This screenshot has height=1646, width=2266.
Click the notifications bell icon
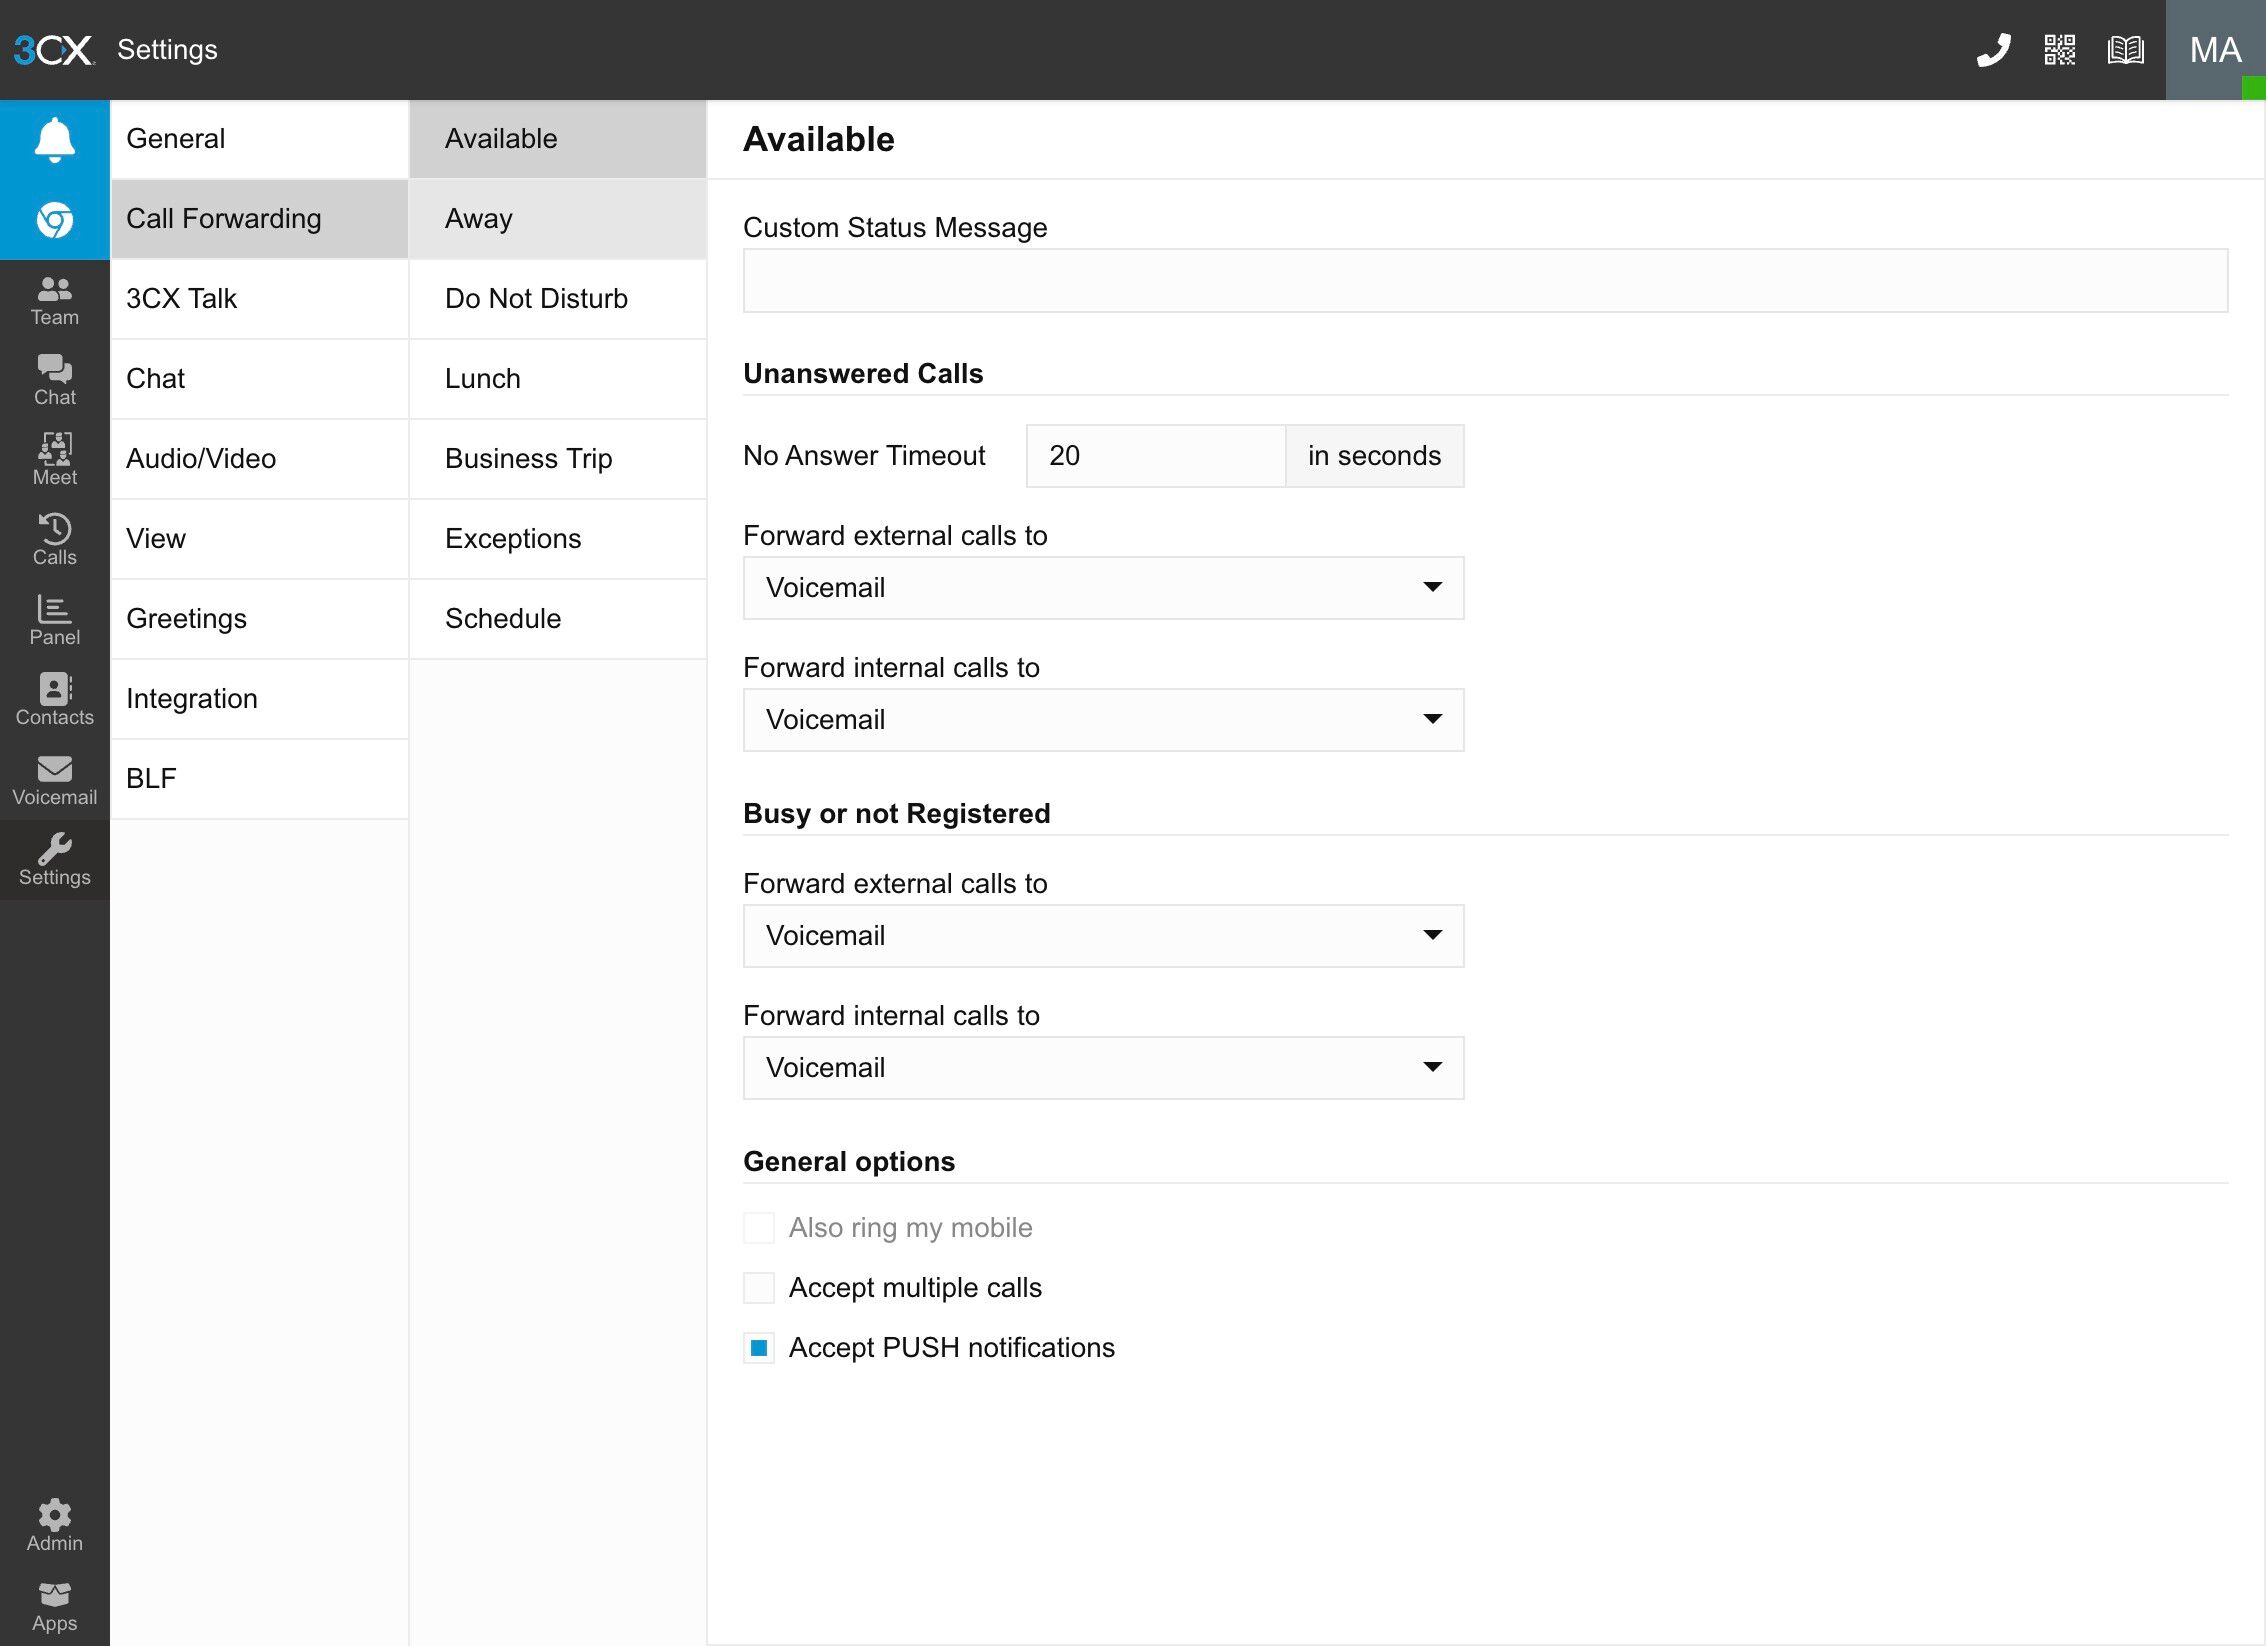[x=55, y=139]
